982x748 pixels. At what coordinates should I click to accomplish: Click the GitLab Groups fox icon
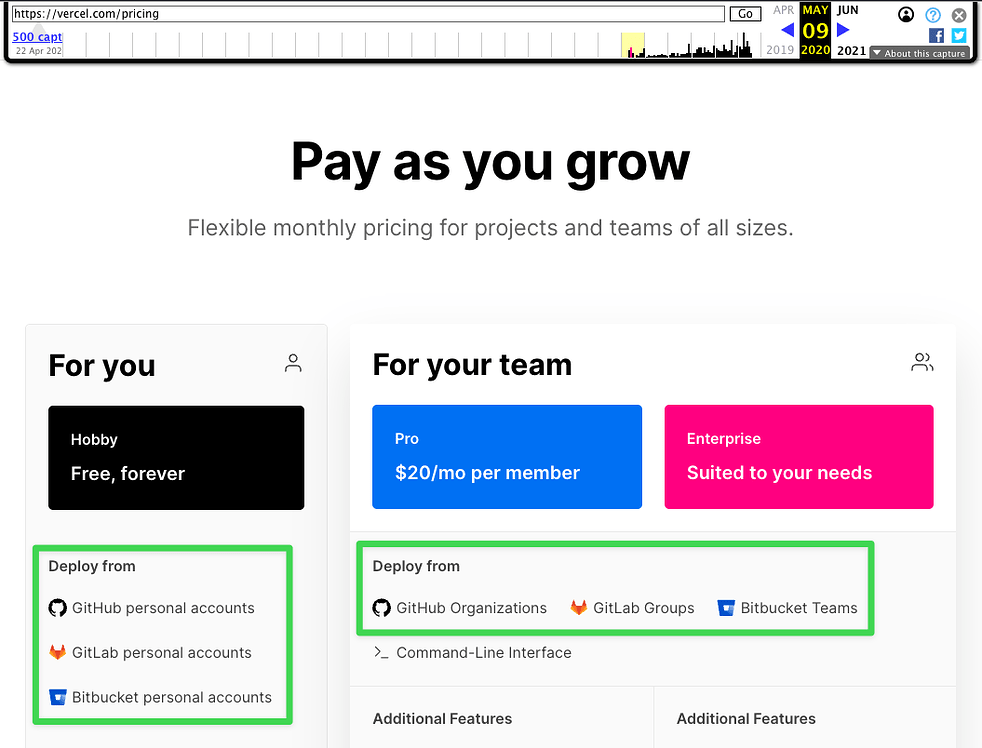pyautogui.click(x=579, y=608)
